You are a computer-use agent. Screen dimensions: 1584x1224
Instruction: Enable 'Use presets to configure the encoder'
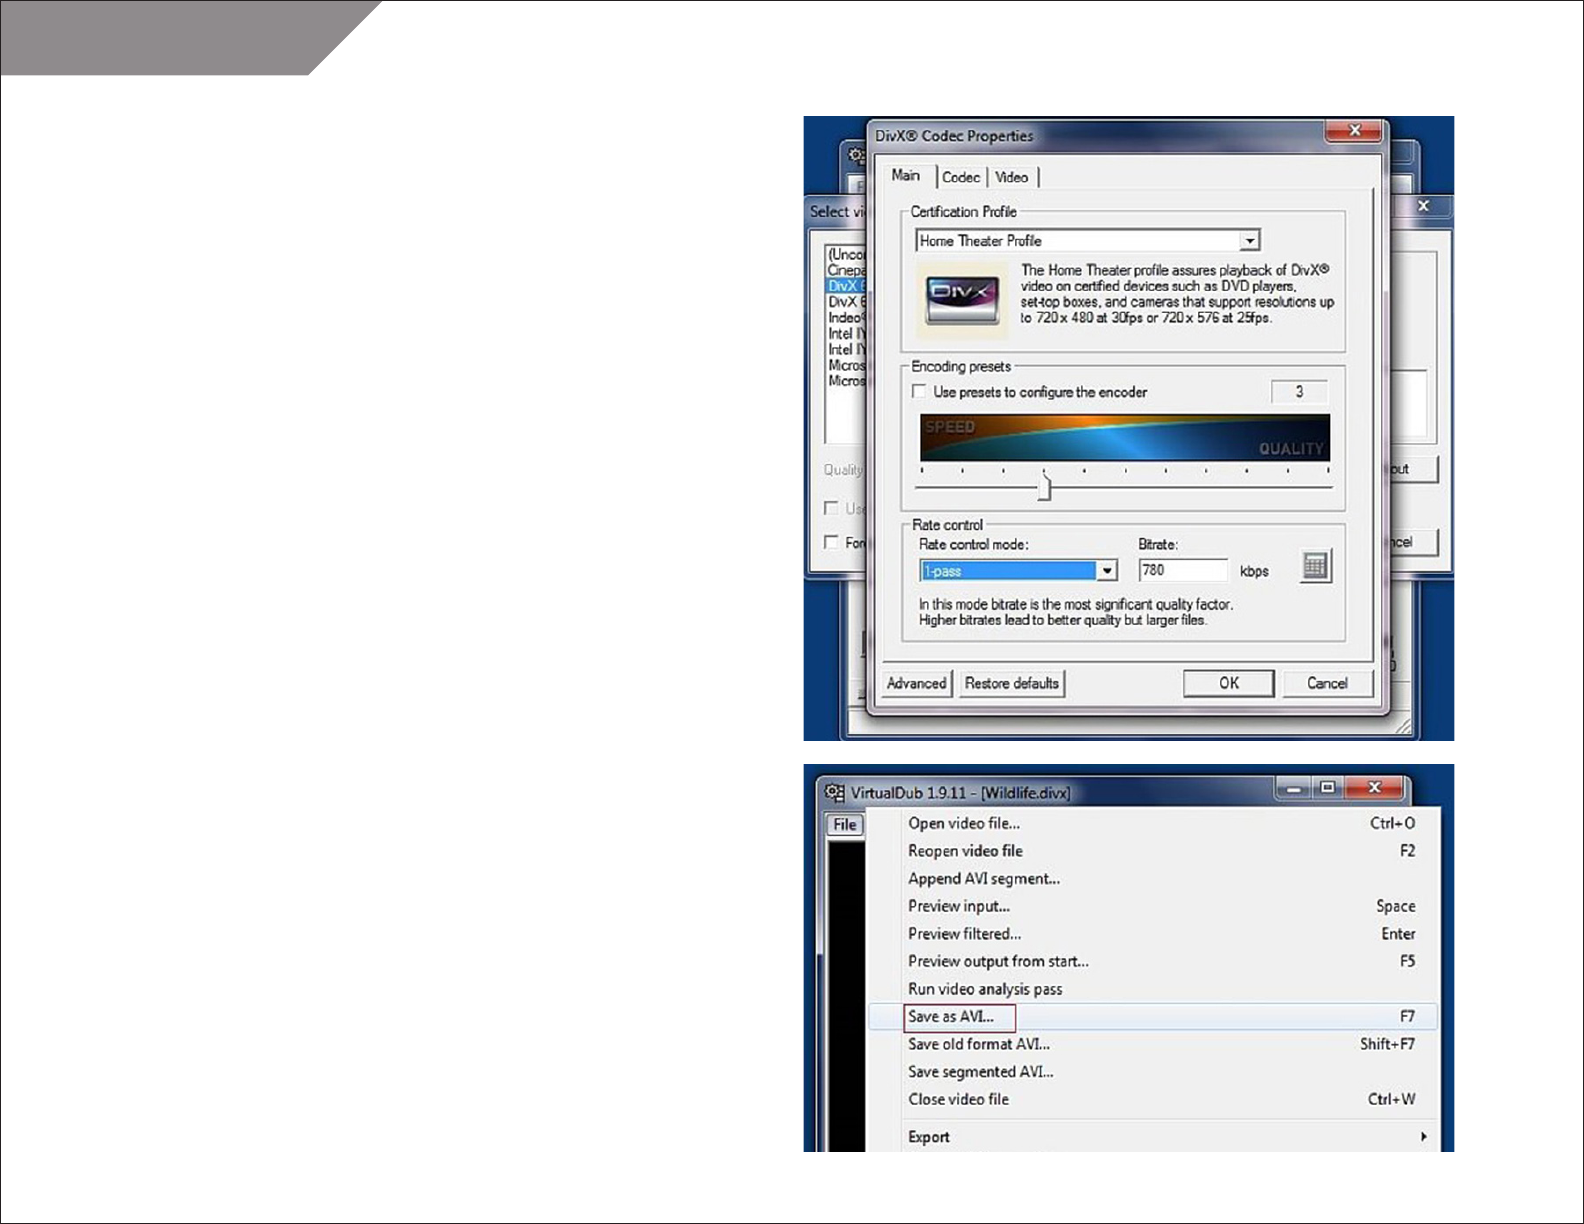pos(919,392)
